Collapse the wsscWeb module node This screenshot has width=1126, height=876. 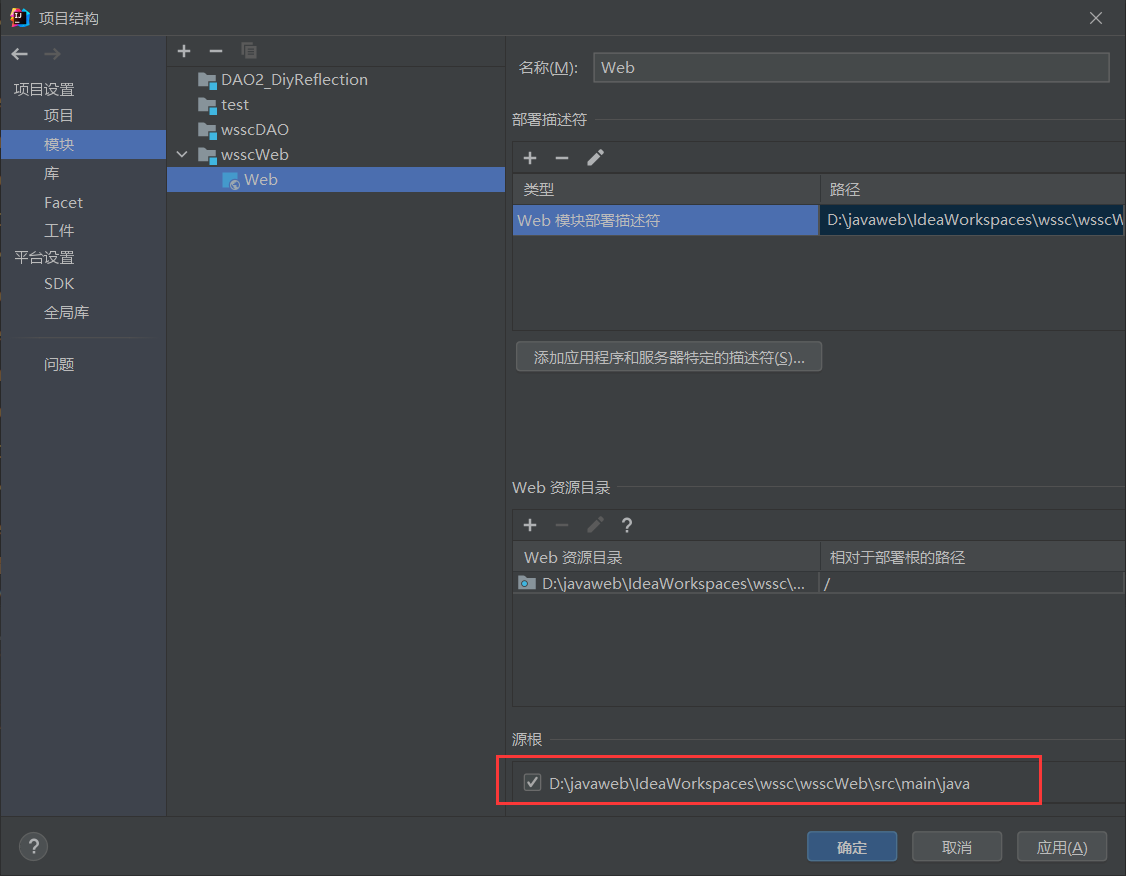click(x=182, y=154)
